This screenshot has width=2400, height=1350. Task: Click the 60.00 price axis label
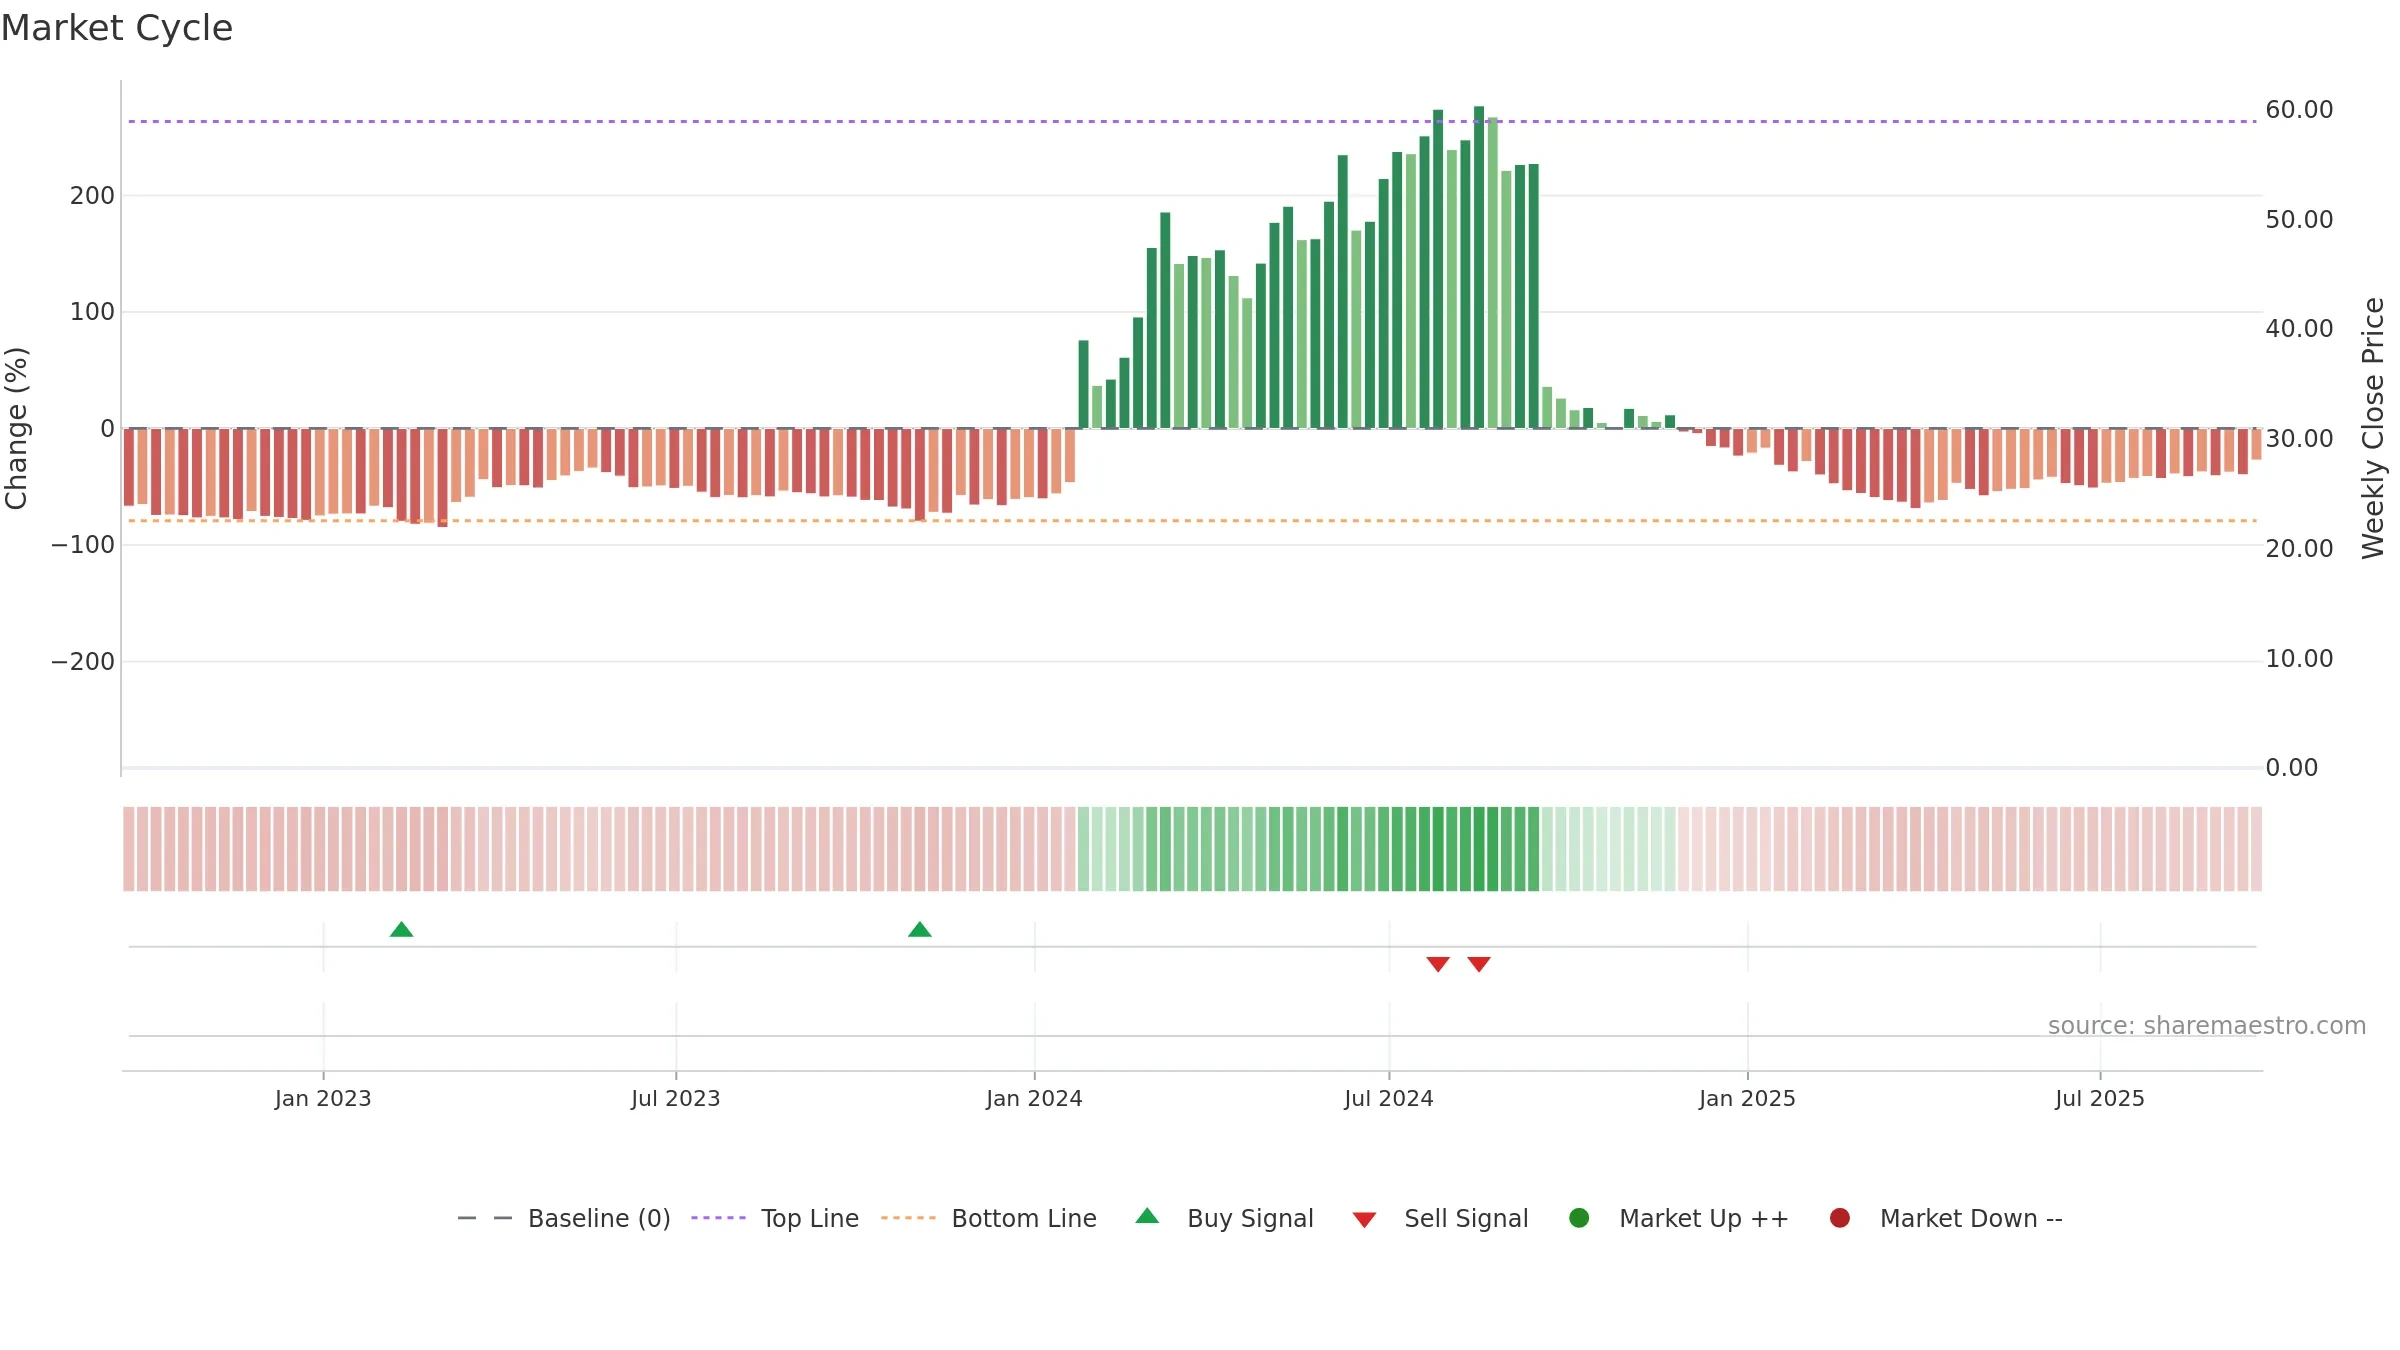pyautogui.click(x=2299, y=110)
